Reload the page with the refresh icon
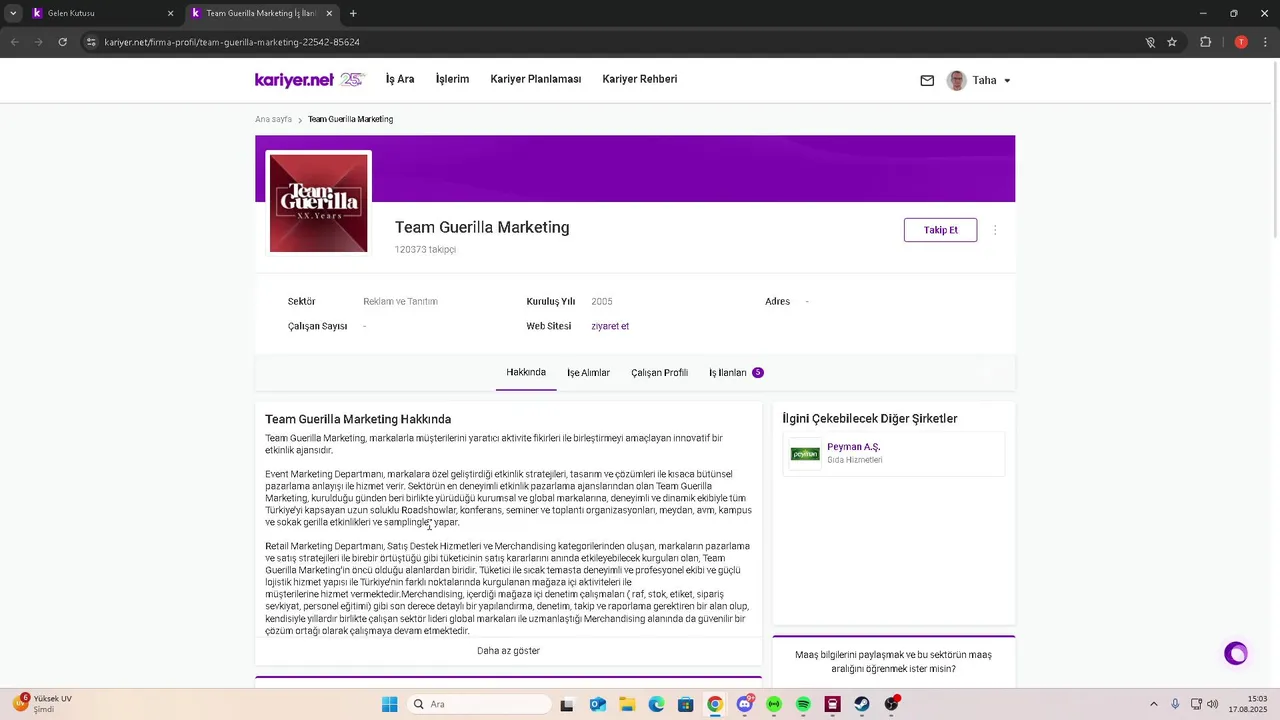This screenshot has height=720, width=1280. tap(62, 42)
